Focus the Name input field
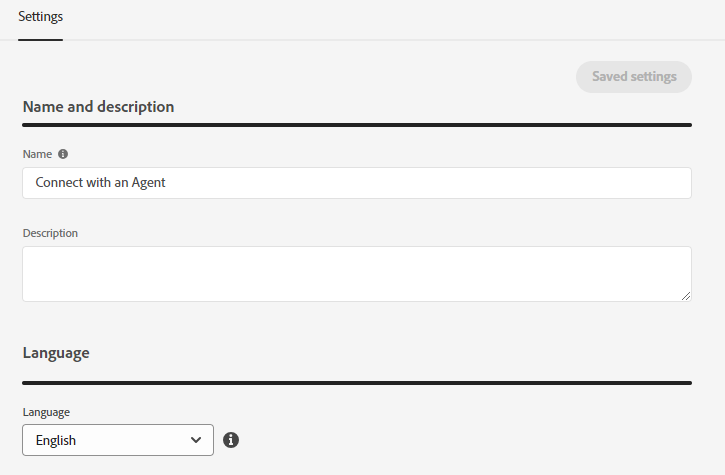The image size is (725, 475). click(357, 183)
